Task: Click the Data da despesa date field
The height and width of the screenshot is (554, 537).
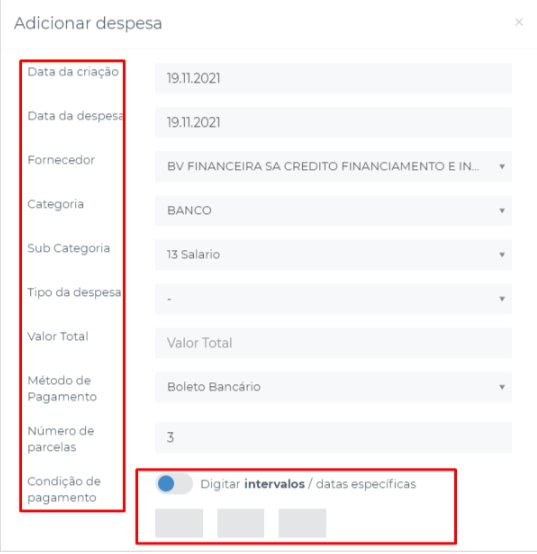Action: (333, 123)
